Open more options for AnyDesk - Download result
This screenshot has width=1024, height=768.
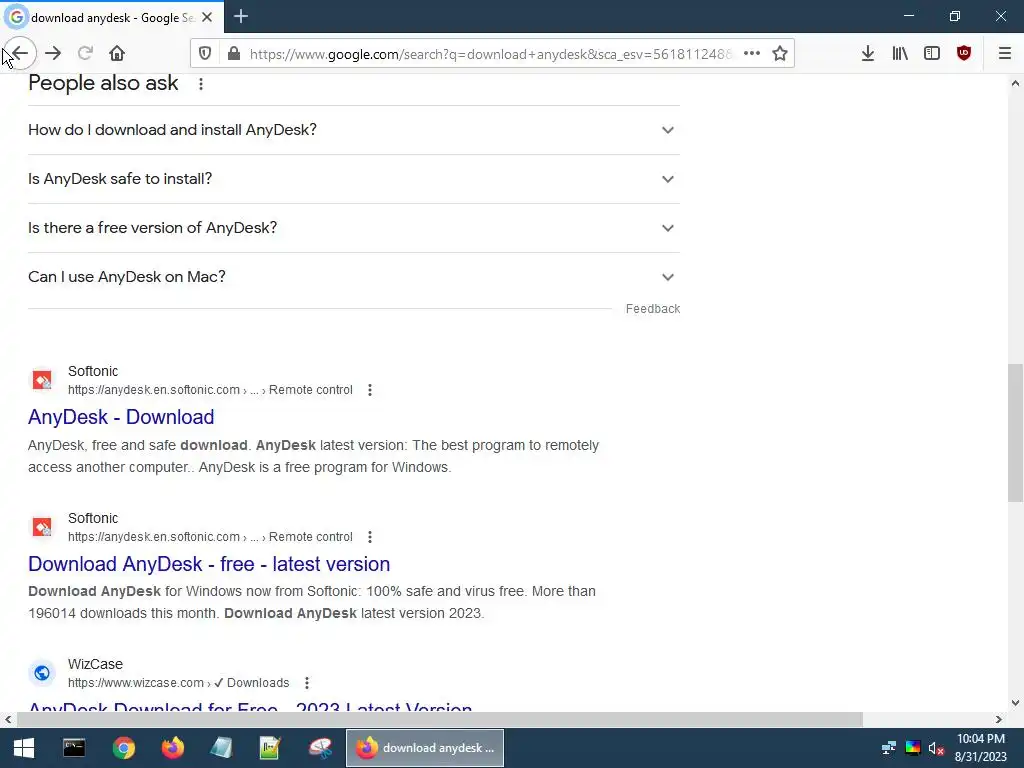(x=370, y=390)
